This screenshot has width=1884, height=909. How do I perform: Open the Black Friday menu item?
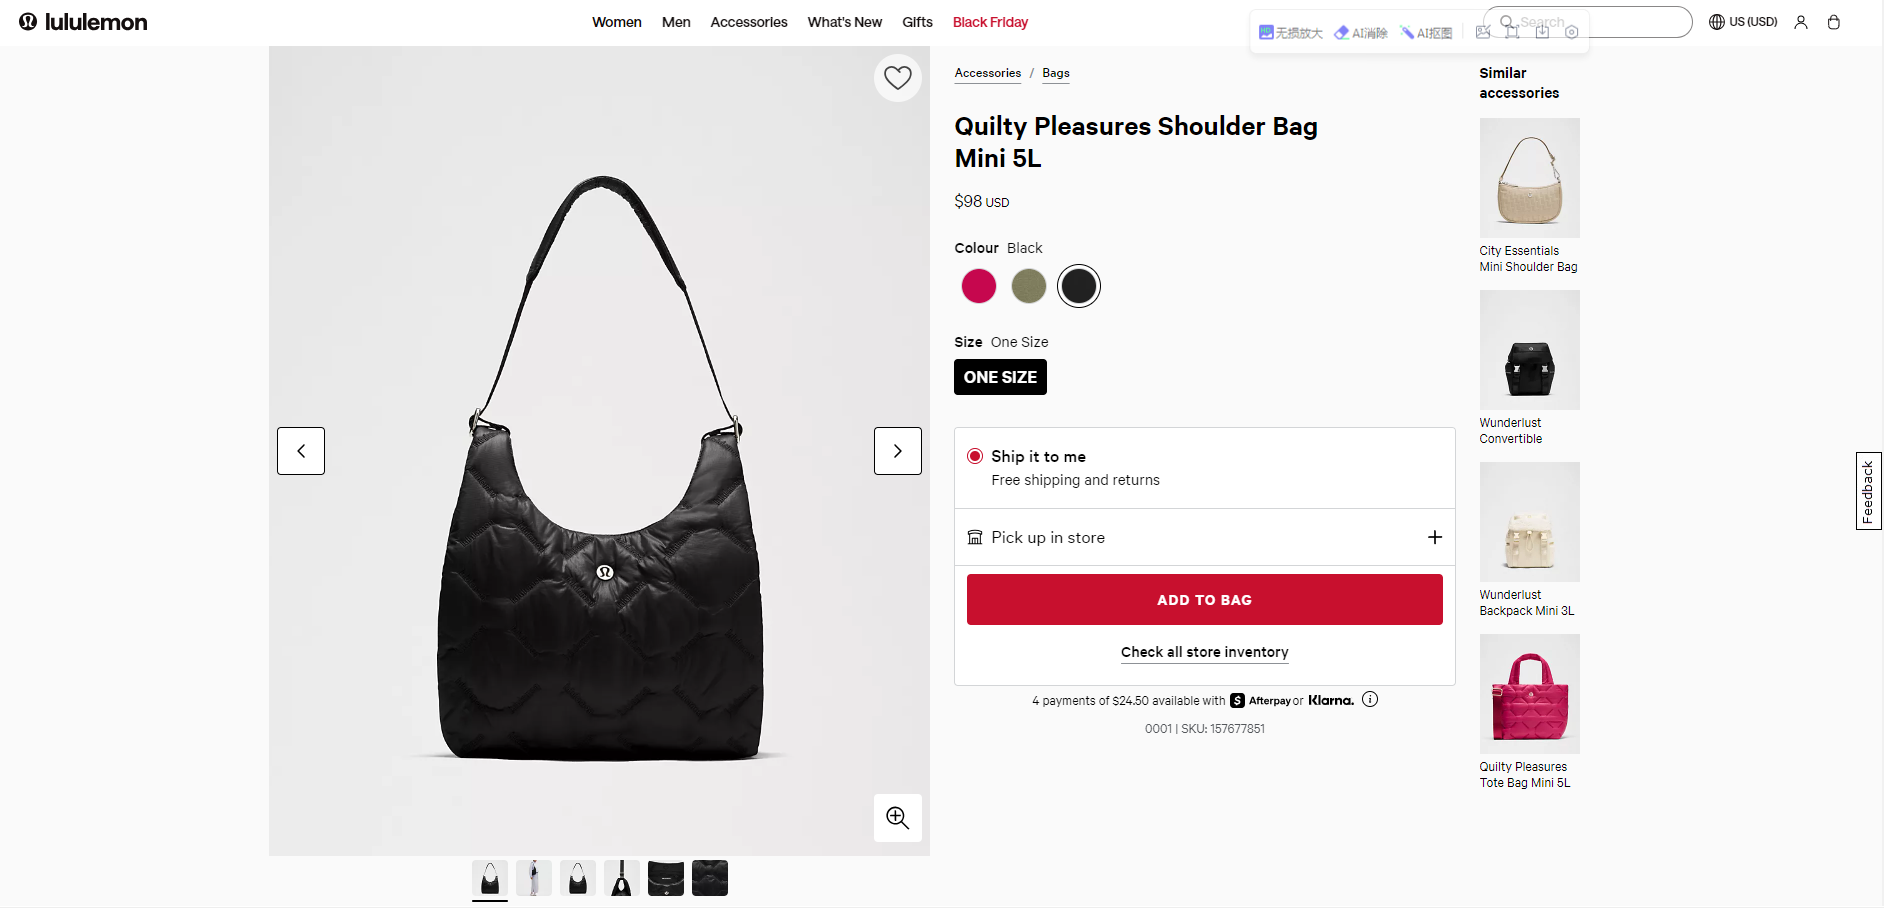pyautogui.click(x=990, y=22)
